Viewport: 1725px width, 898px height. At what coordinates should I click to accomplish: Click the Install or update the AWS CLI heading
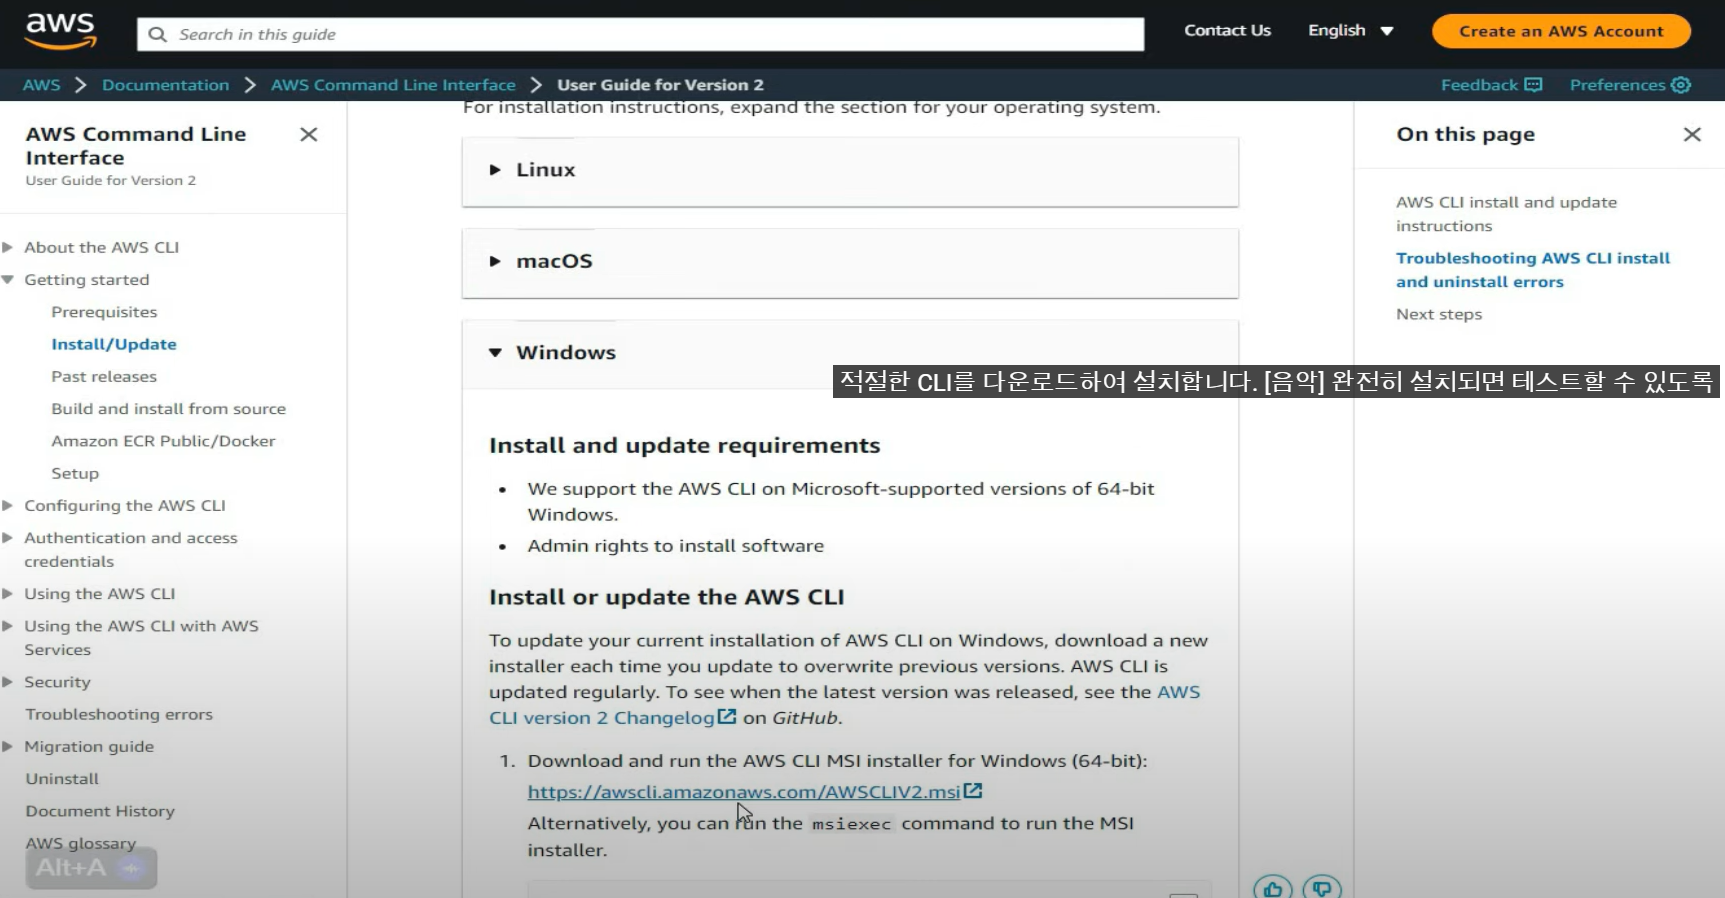point(667,598)
